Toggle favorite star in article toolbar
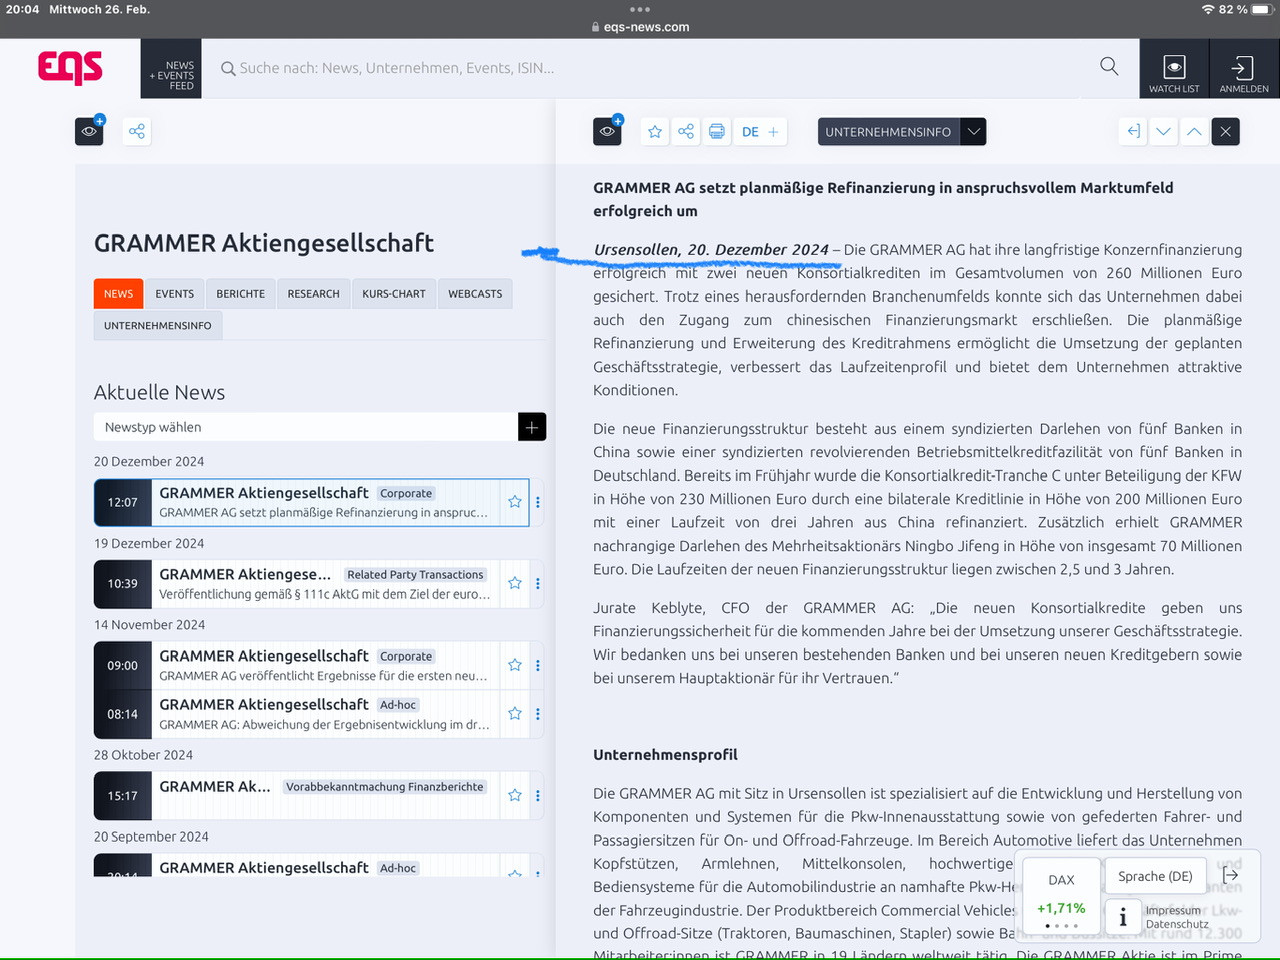1280x960 pixels. (x=655, y=132)
